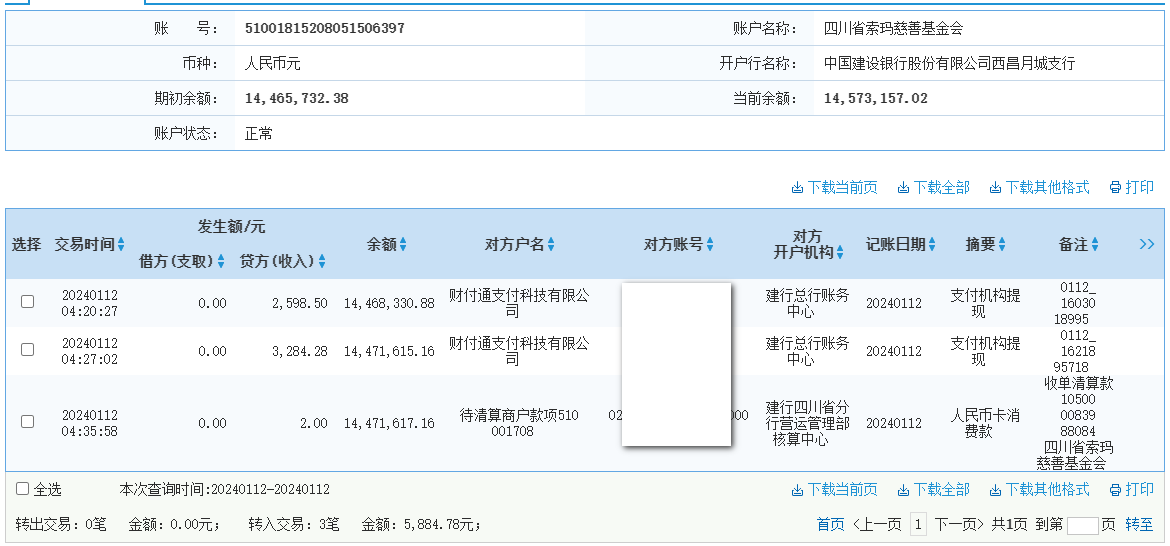Sort by 备注 column arrows
Screen dimensions: 1170x546
pos(1095,245)
